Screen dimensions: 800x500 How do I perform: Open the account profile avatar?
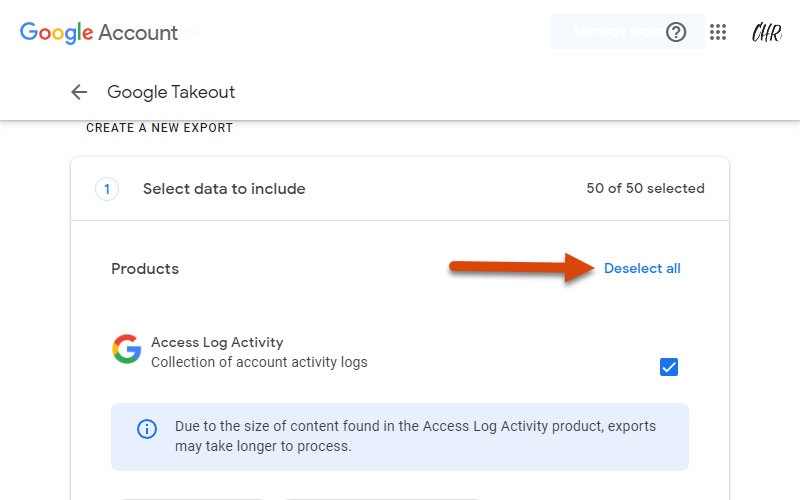click(x=766, y=32)
